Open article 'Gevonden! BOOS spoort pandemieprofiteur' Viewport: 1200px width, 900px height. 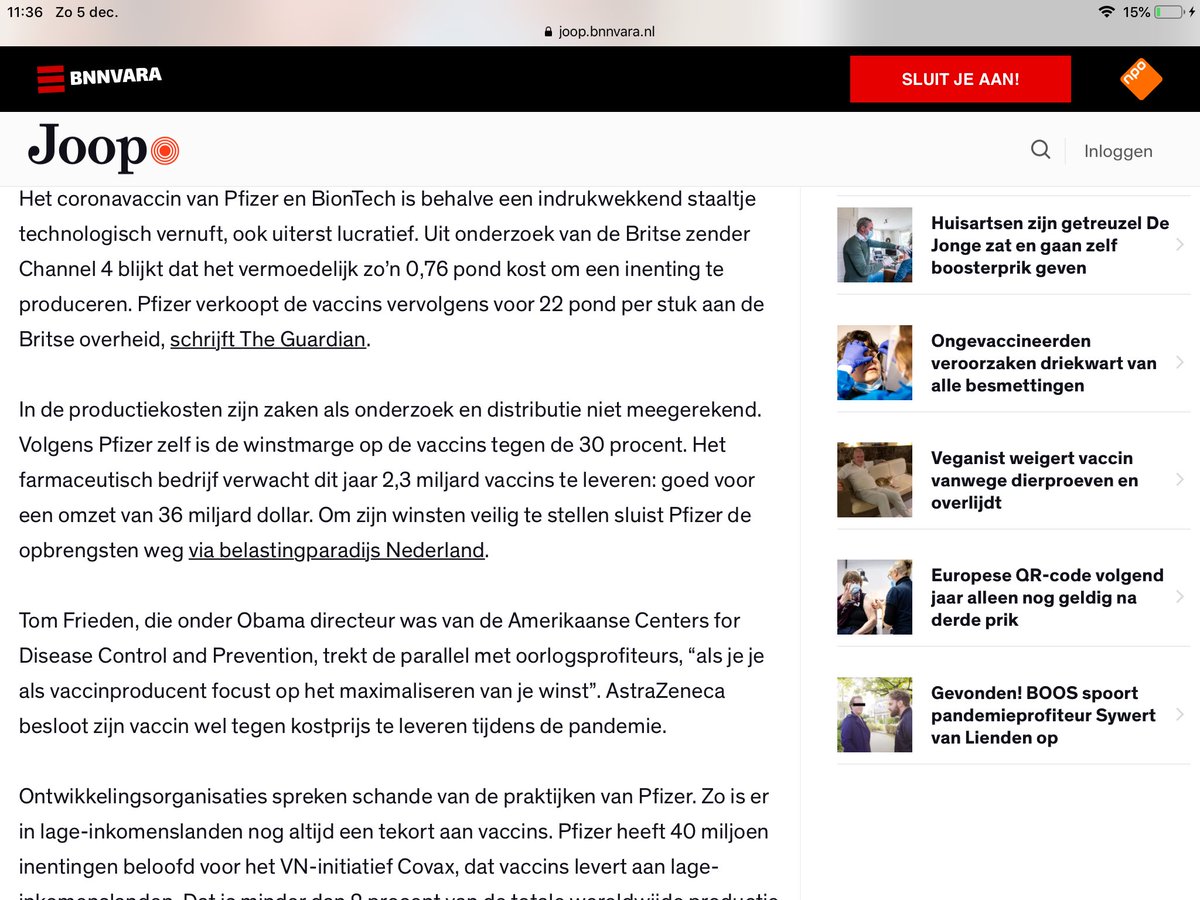(x=1043, y=715)
